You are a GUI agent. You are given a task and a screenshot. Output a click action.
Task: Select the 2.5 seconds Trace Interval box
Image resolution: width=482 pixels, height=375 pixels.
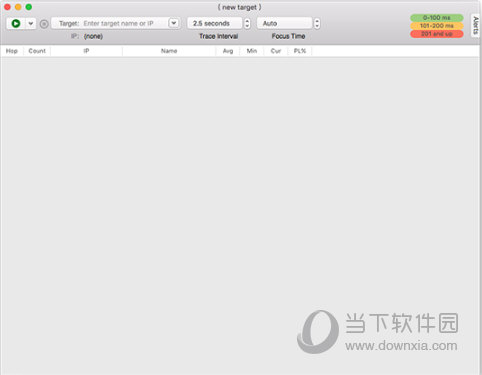coord(214,23)
